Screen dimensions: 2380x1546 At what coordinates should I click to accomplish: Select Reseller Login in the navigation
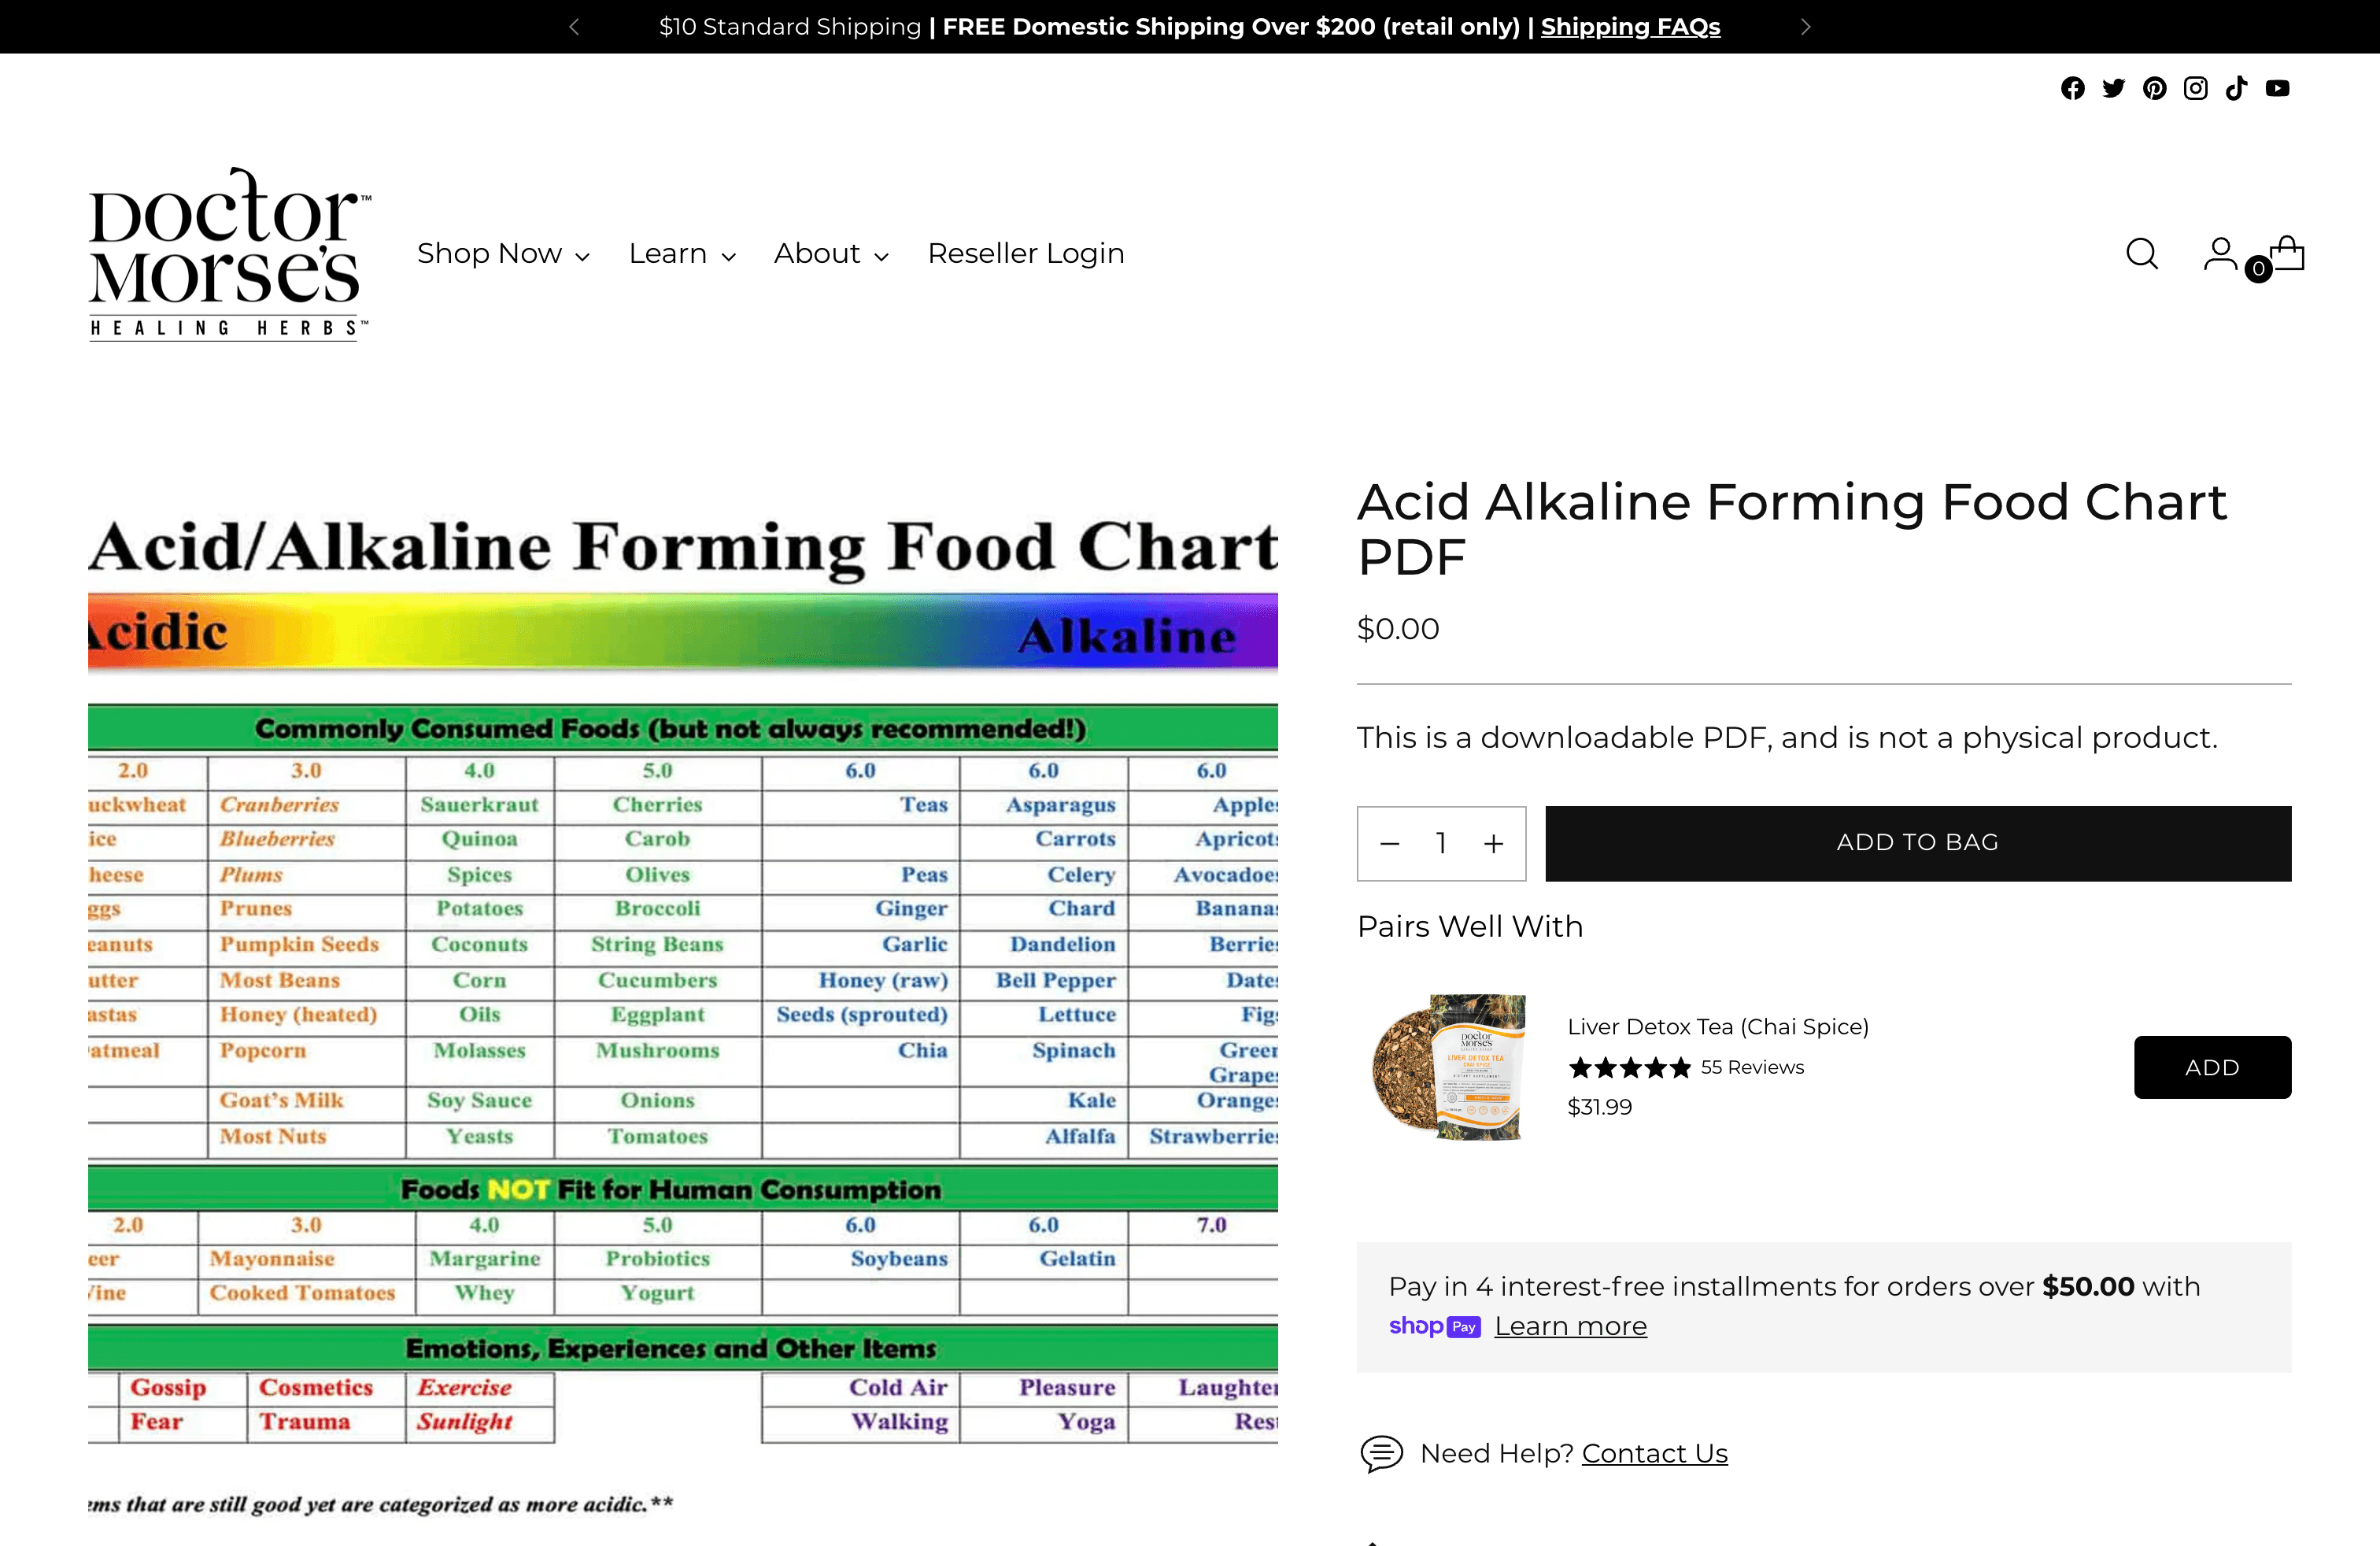pos(1026,254)
